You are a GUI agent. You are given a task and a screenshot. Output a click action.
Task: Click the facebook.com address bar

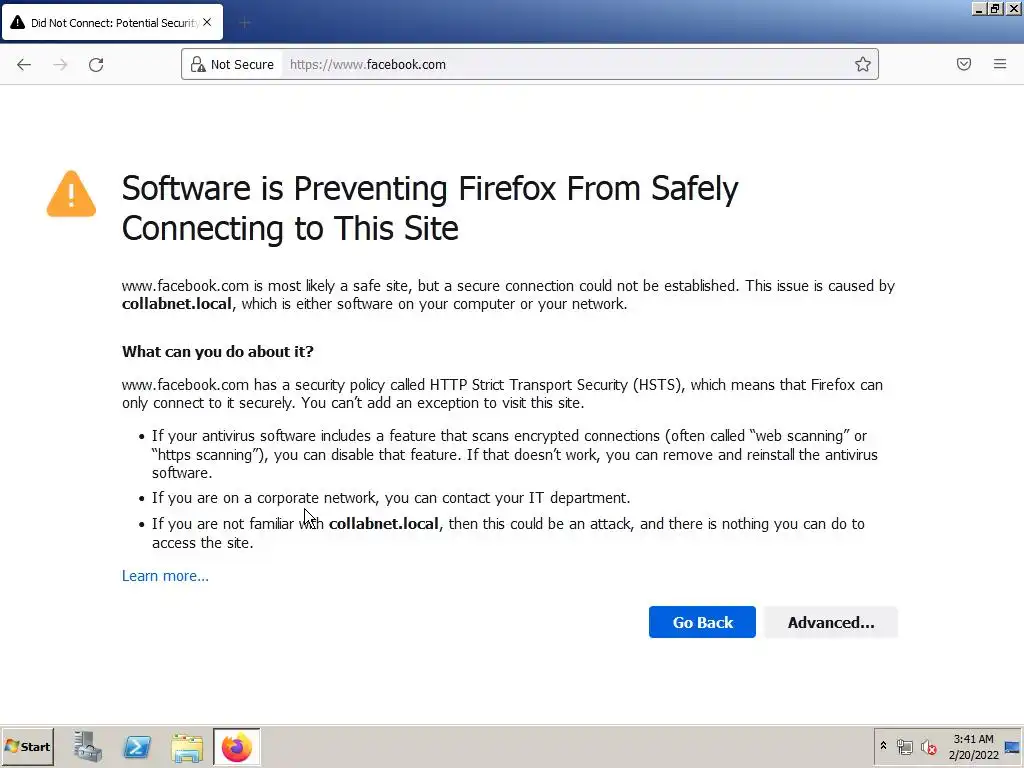560,64
